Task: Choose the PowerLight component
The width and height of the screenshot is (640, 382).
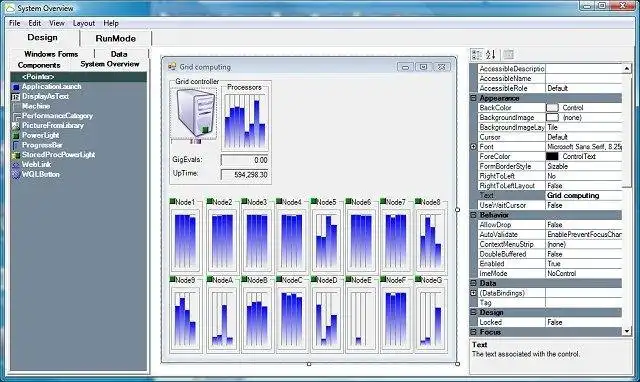Action: [x=40, y=135]
